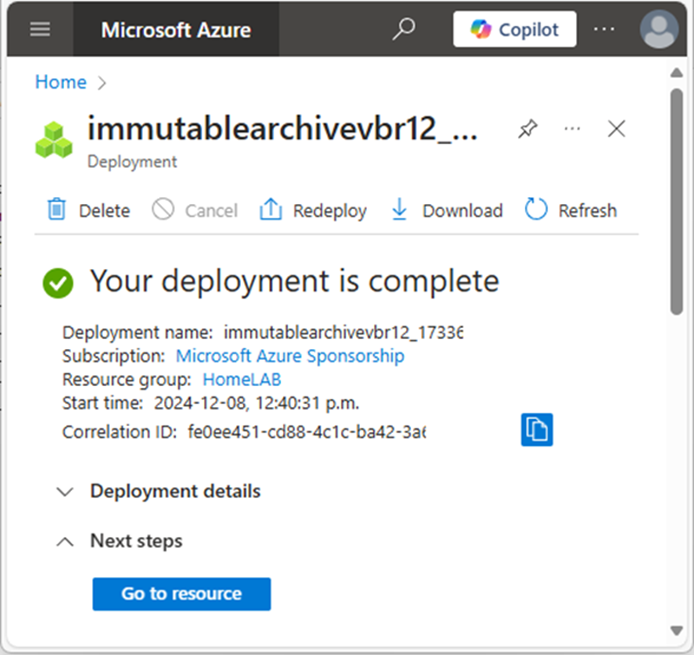
Task: Open Microsoft Azure Sponsorship subscription link
Action: pyautogui.click(x=290, y=356)
